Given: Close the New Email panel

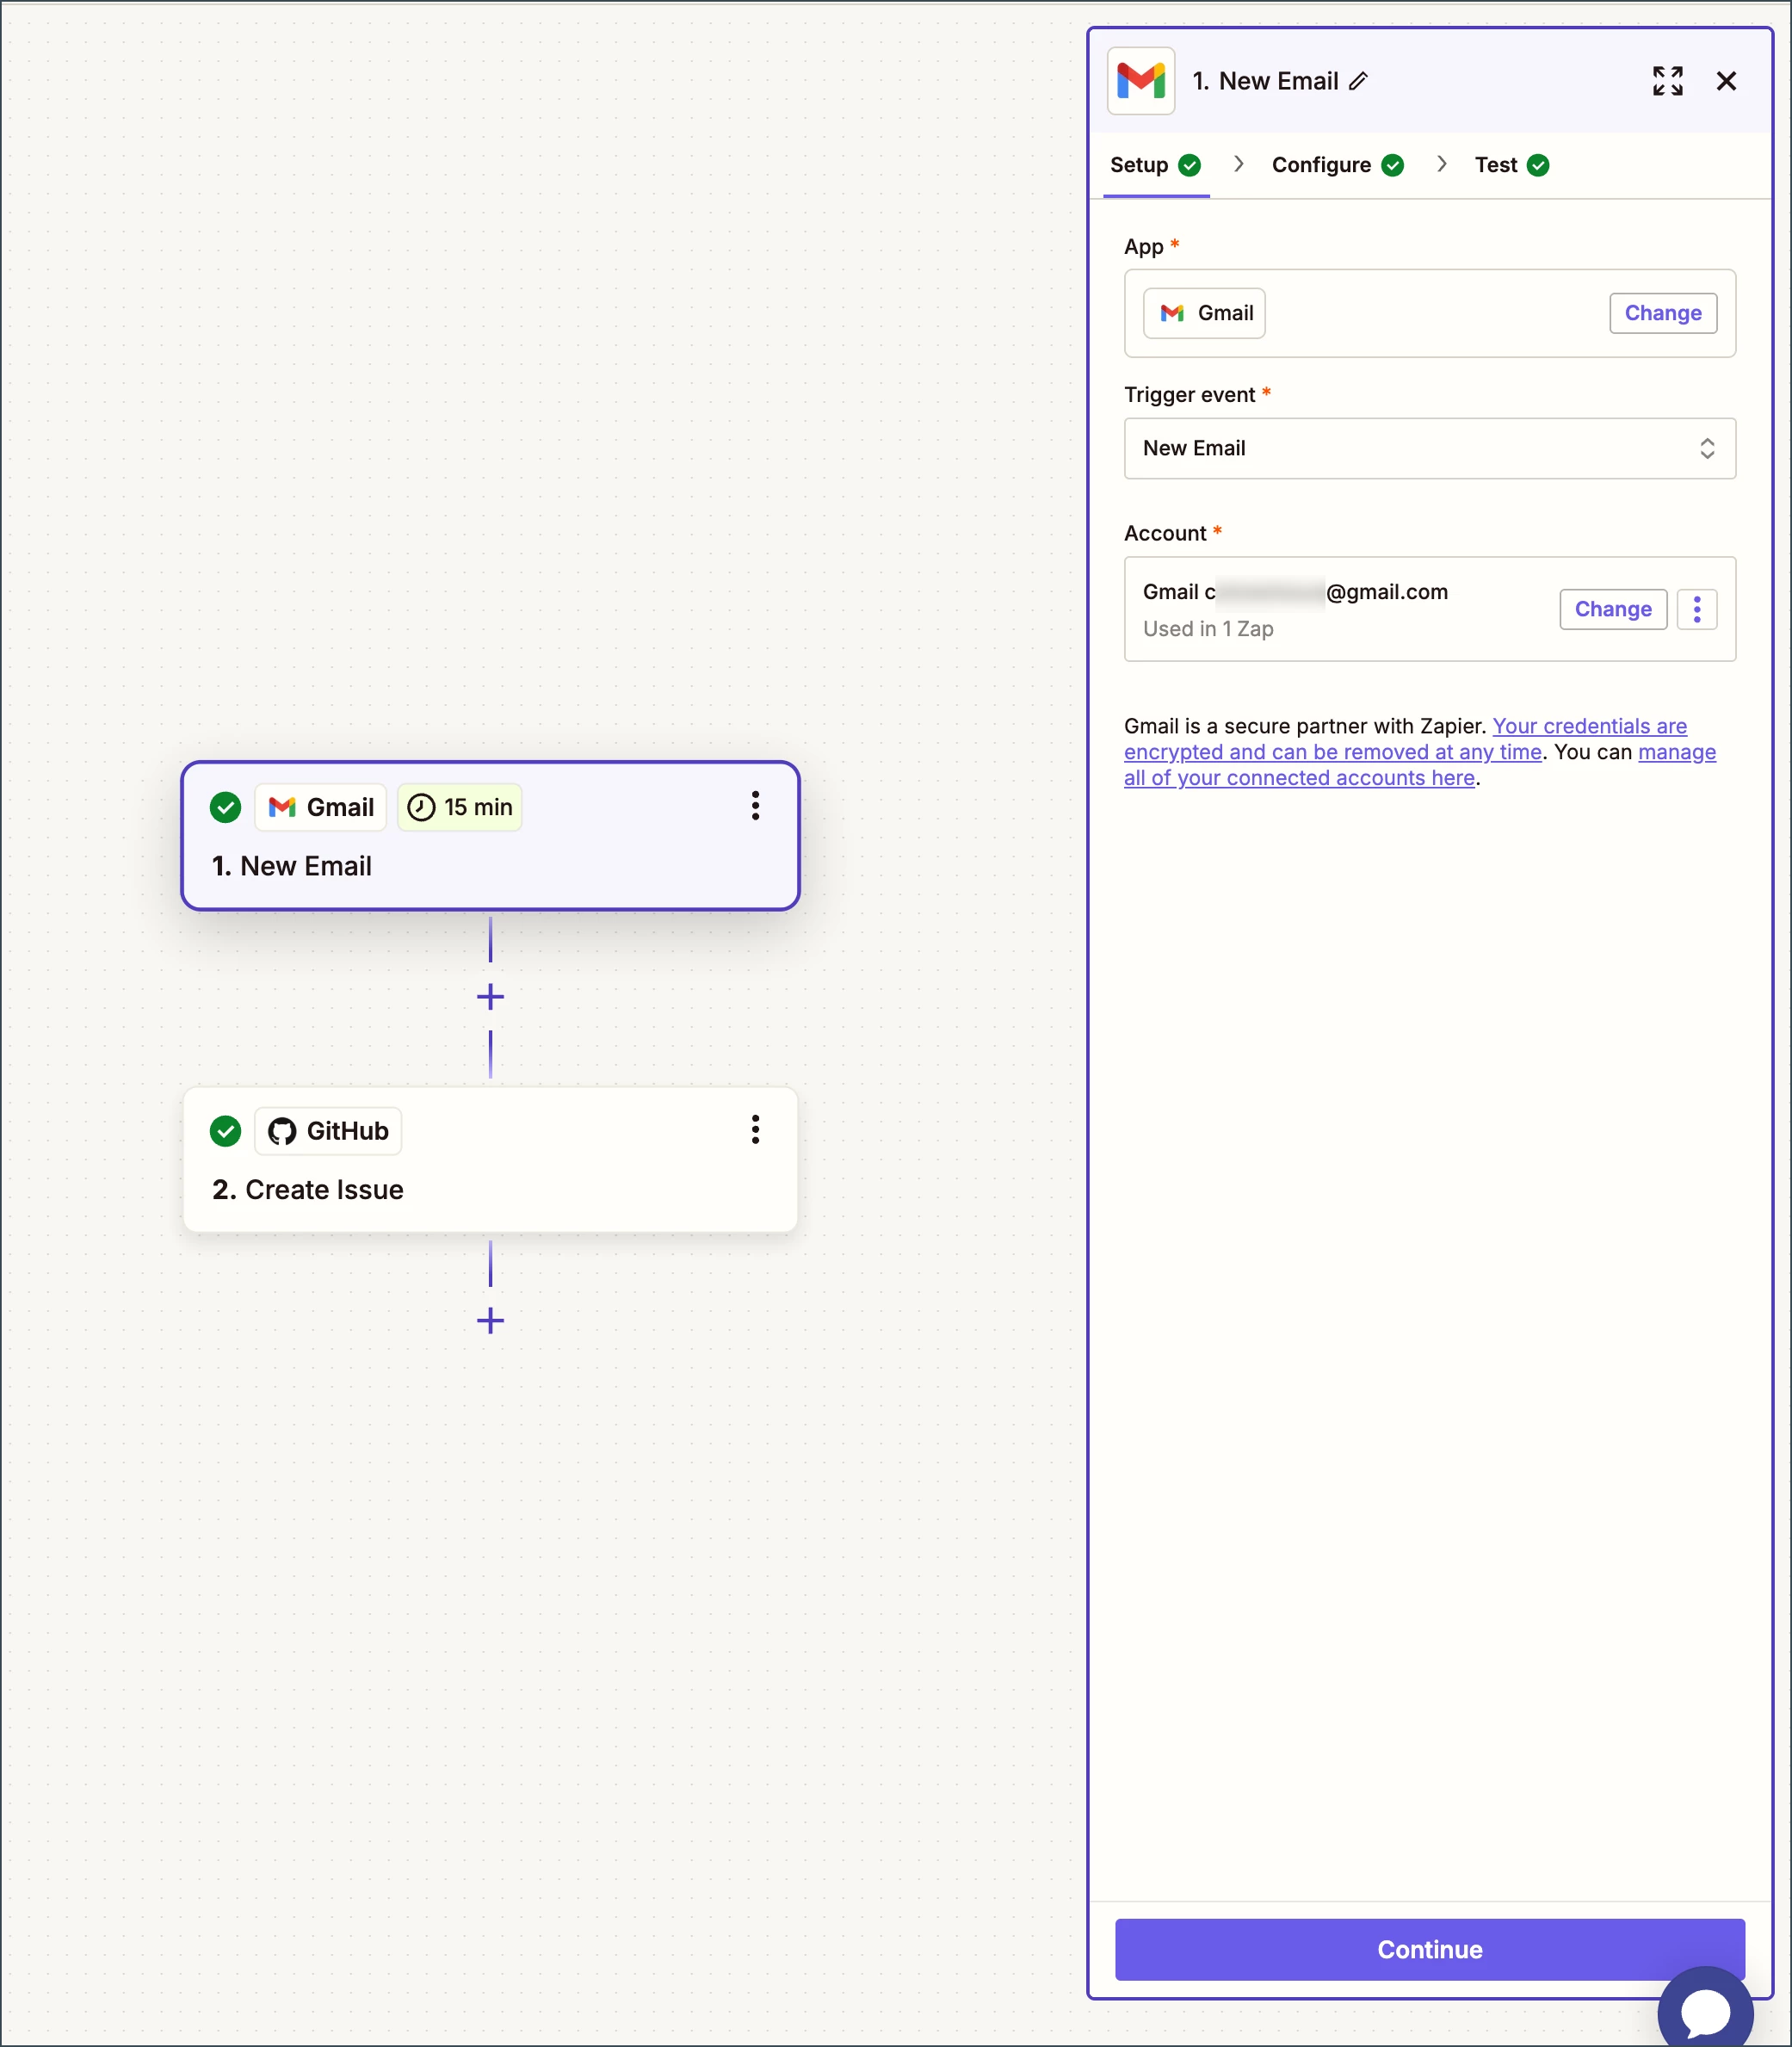Looking at the screenshot, I should (1726, 81).
